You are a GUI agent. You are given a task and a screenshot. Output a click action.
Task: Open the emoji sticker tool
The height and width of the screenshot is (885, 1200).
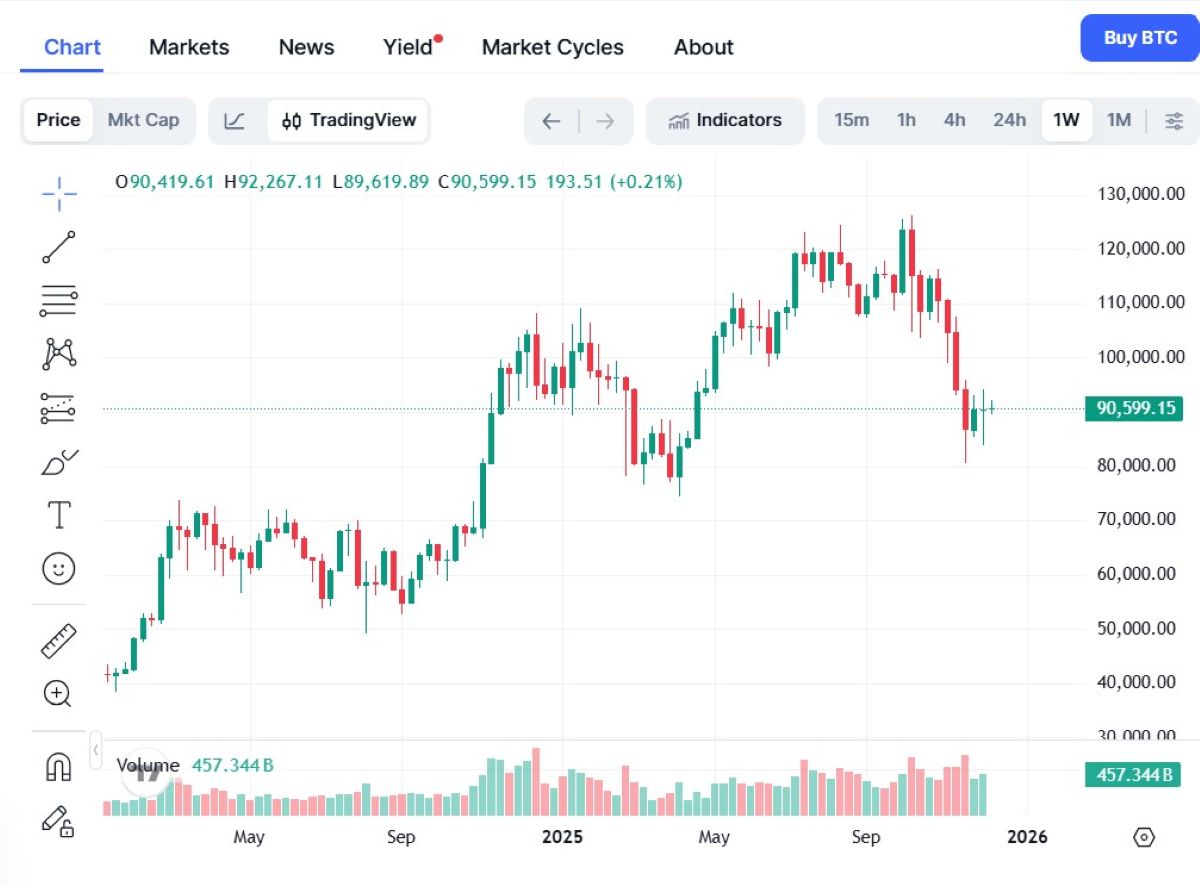click(59, 568)
